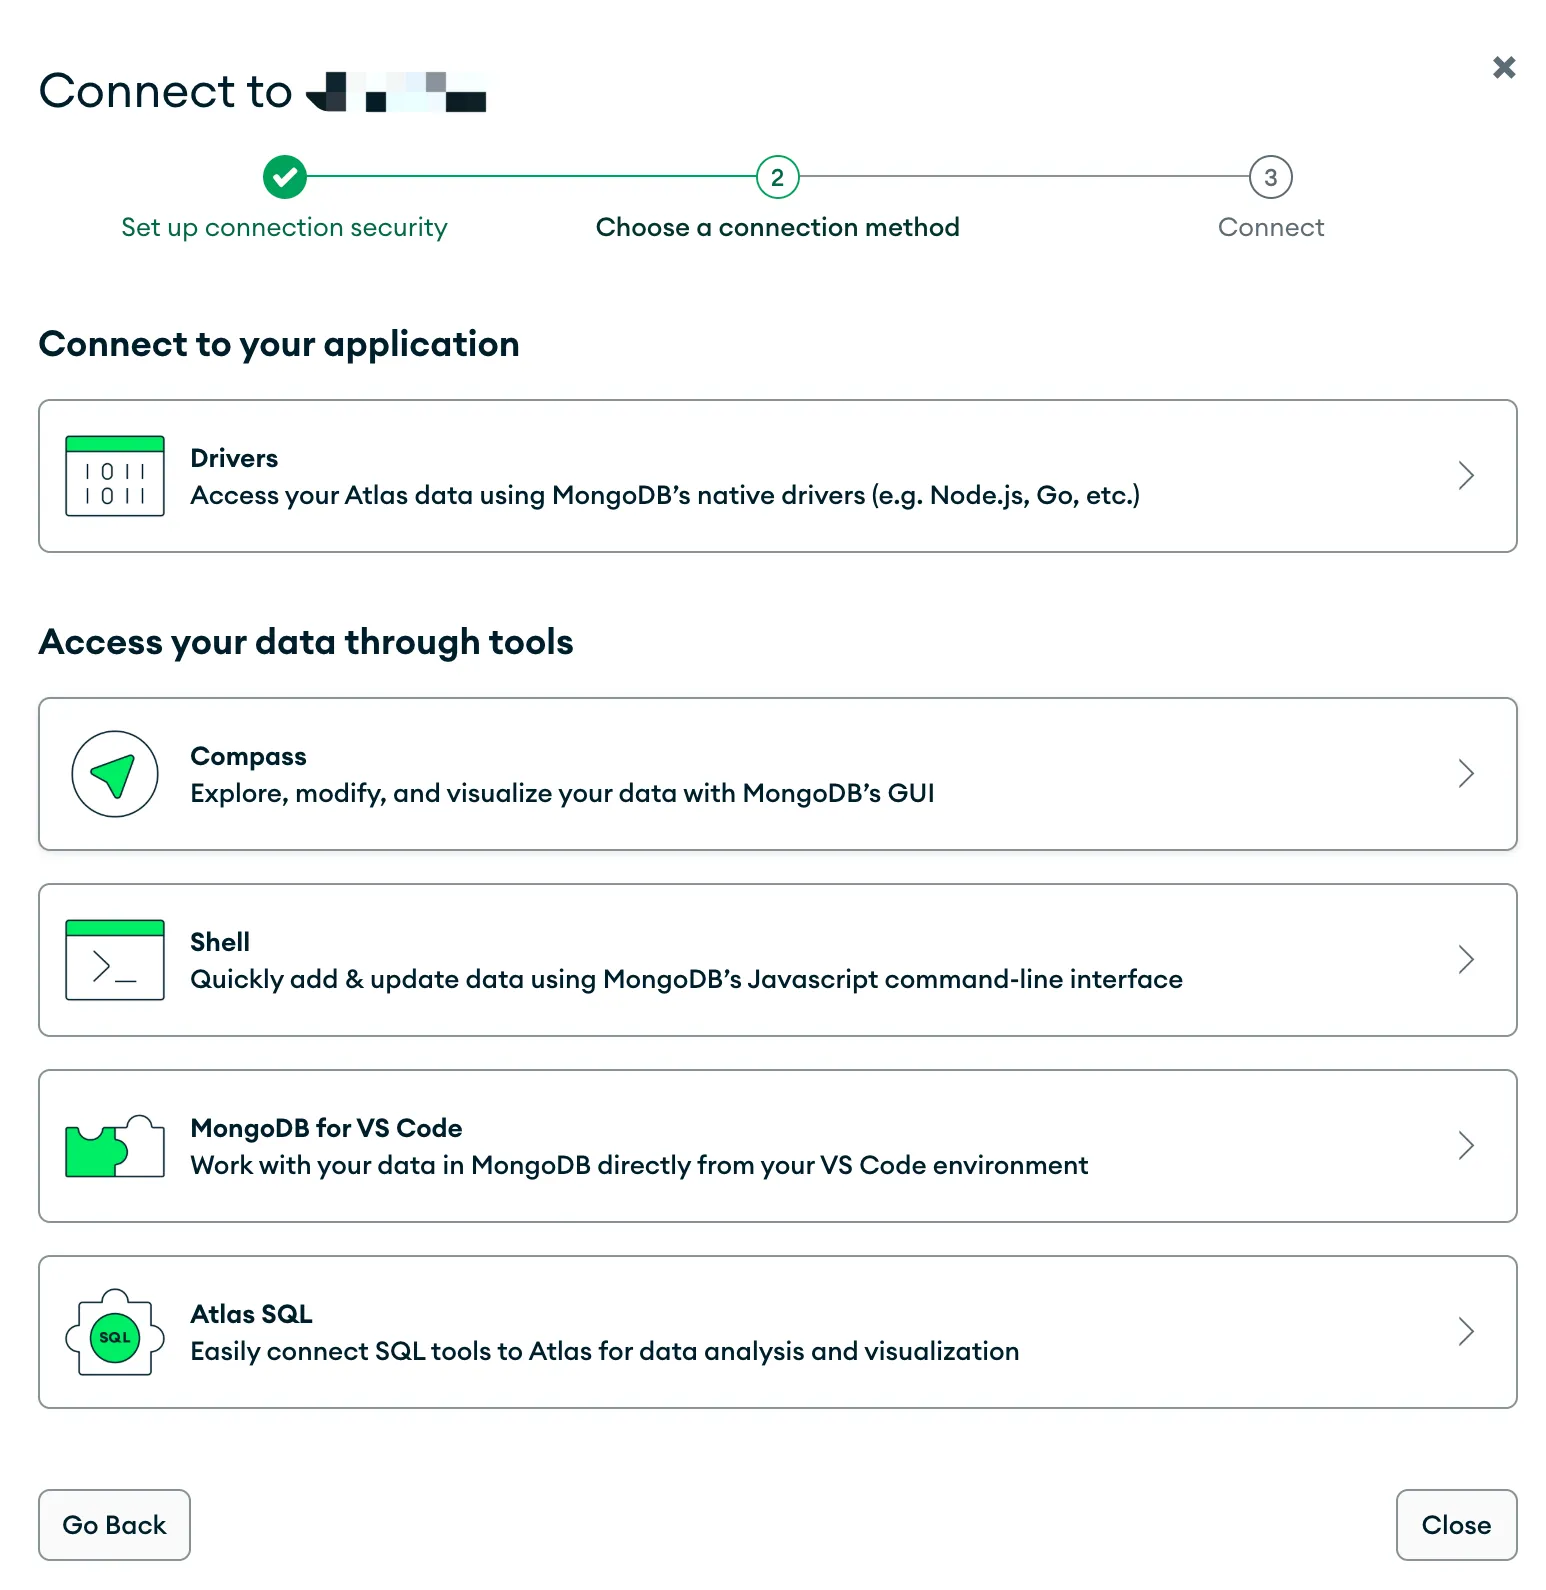Select the Drivers binary-data icon
This screenshot has width=1546, height=1590.
click(x=114, y=476)
